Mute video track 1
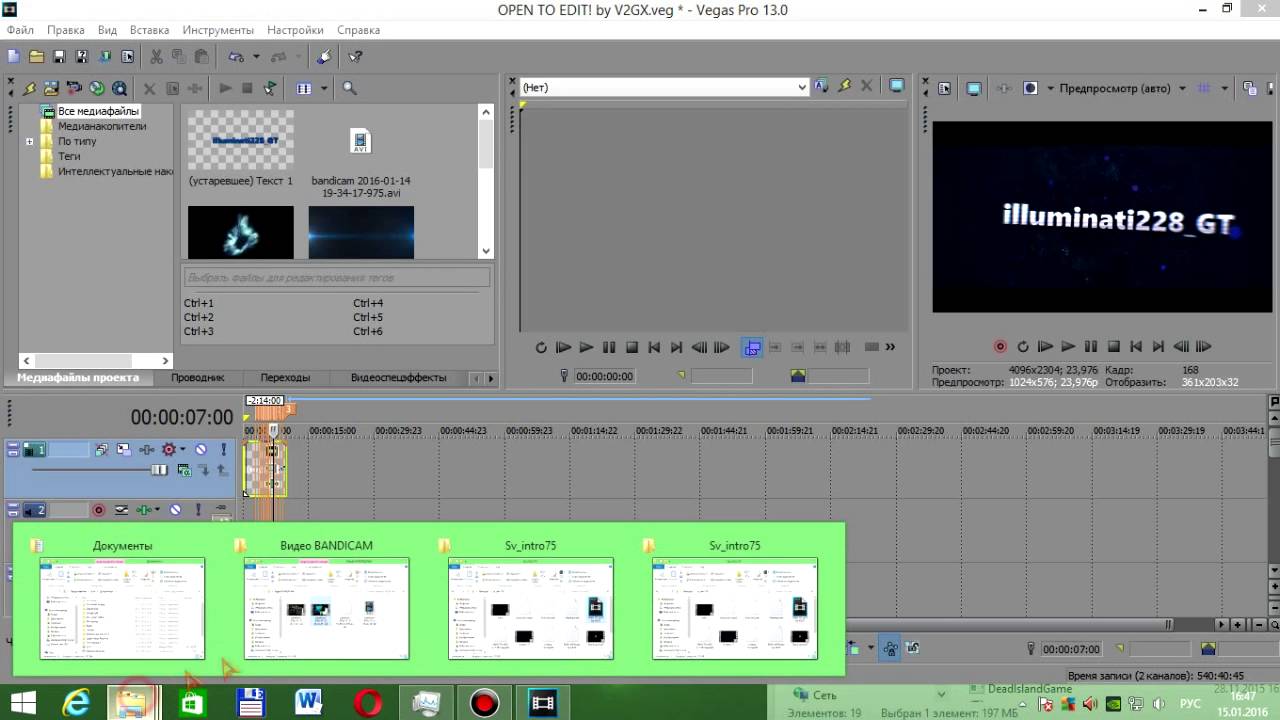 click(201, 450)
